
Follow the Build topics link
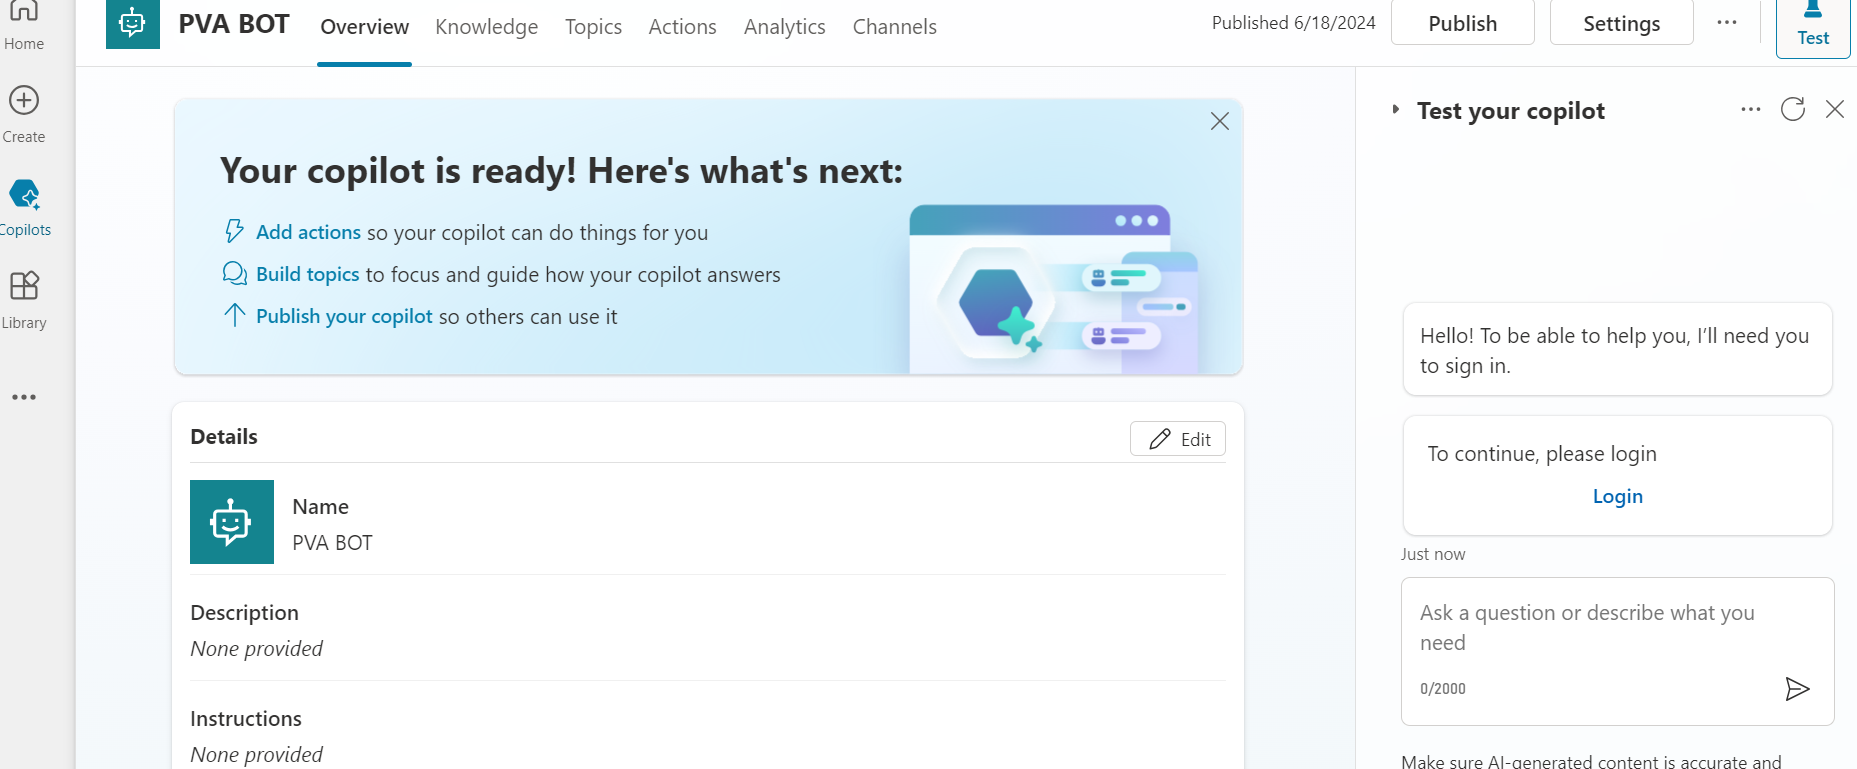[308, 274]
